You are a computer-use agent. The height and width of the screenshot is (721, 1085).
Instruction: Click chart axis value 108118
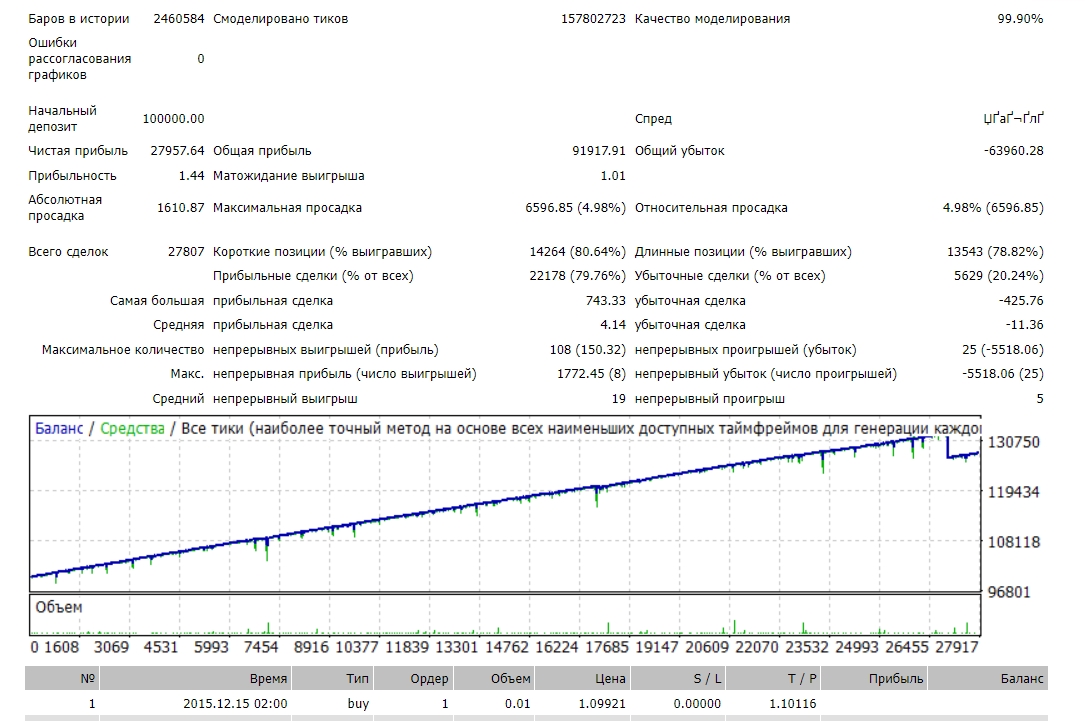click(1014, 542)
